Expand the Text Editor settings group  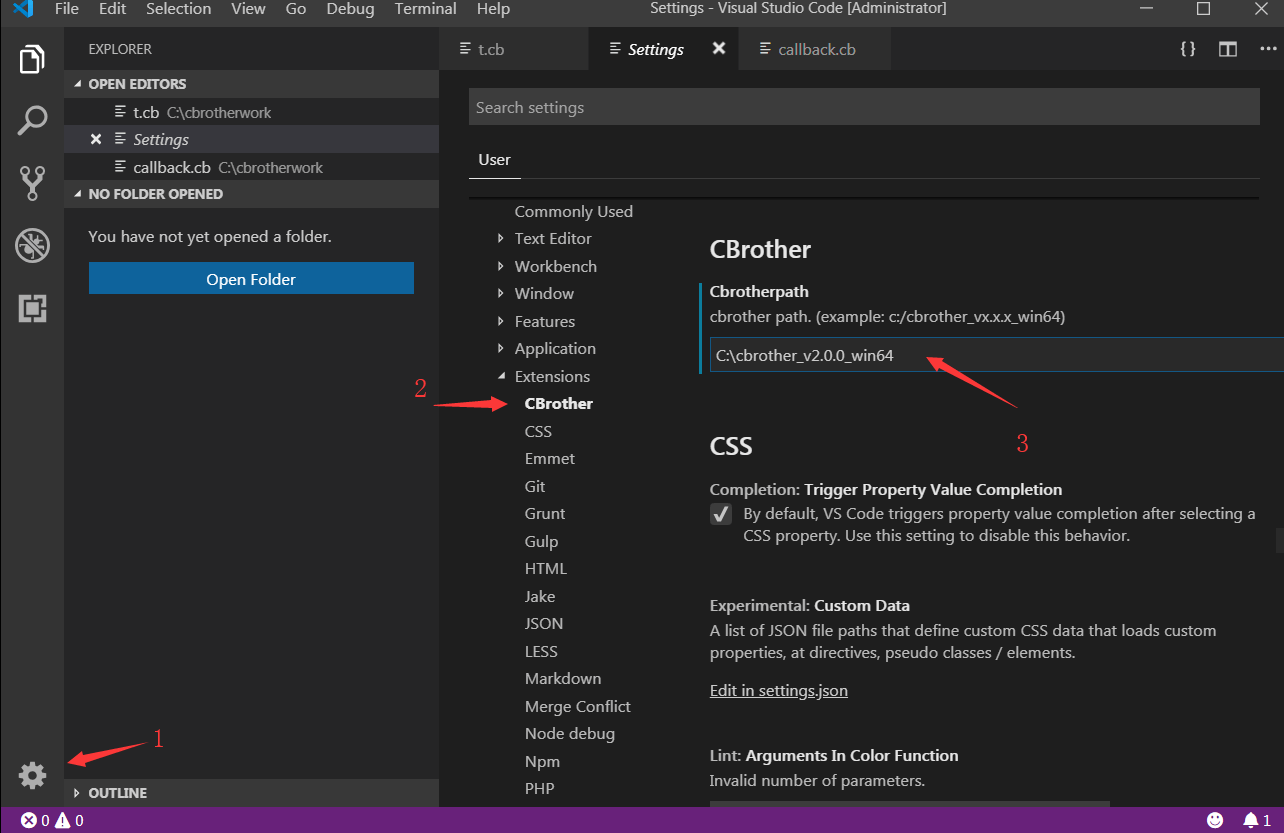coord(501,239)
